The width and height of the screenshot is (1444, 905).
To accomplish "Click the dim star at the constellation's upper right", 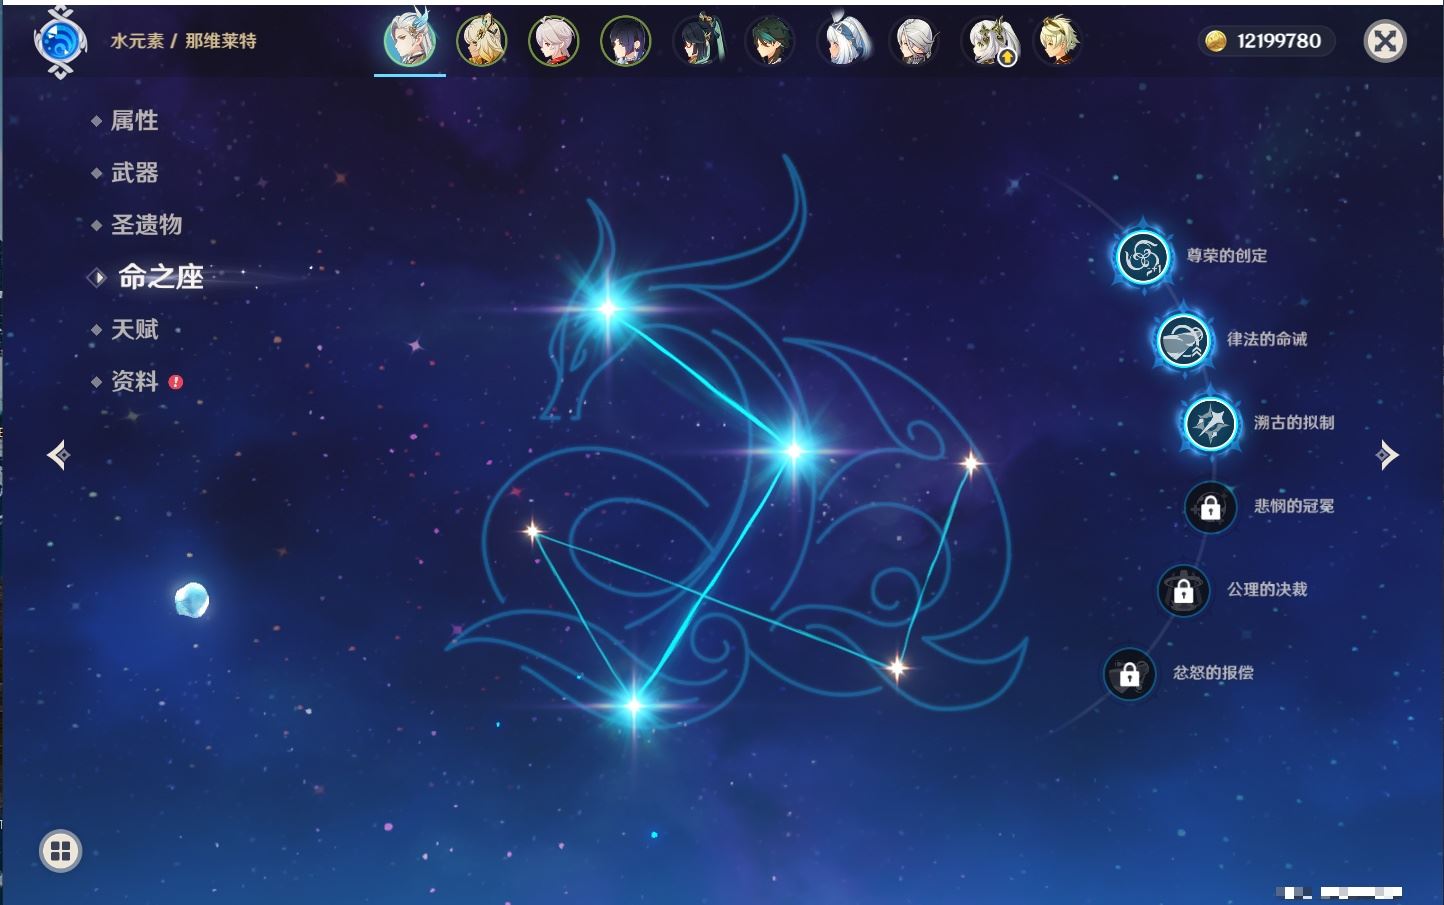I will click(970, 462).
